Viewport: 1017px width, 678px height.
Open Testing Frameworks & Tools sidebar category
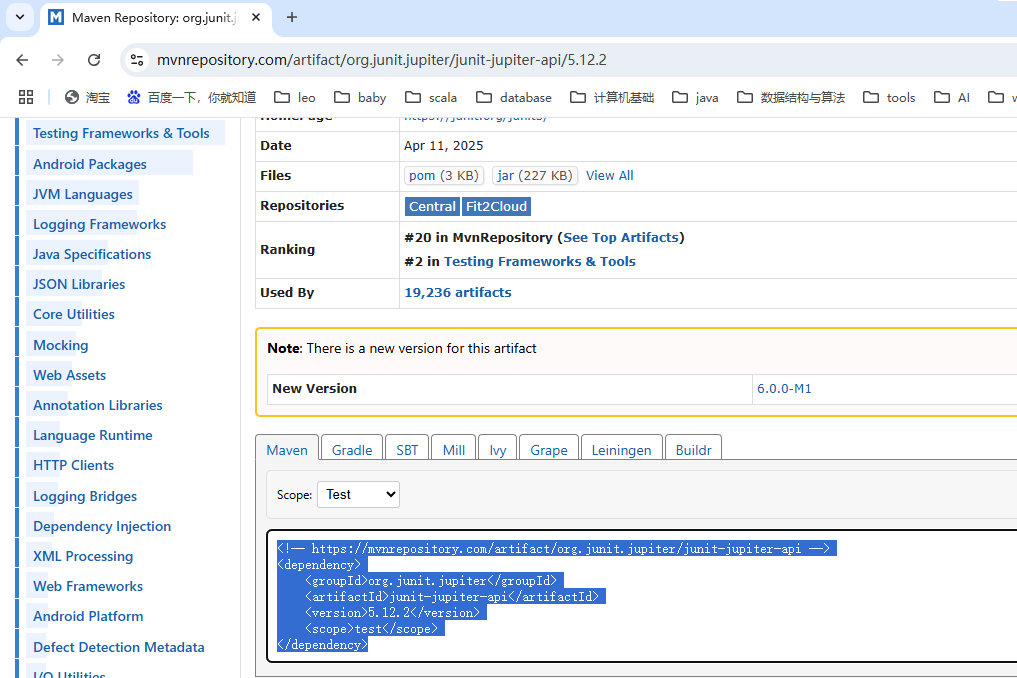tap(121, 133)
